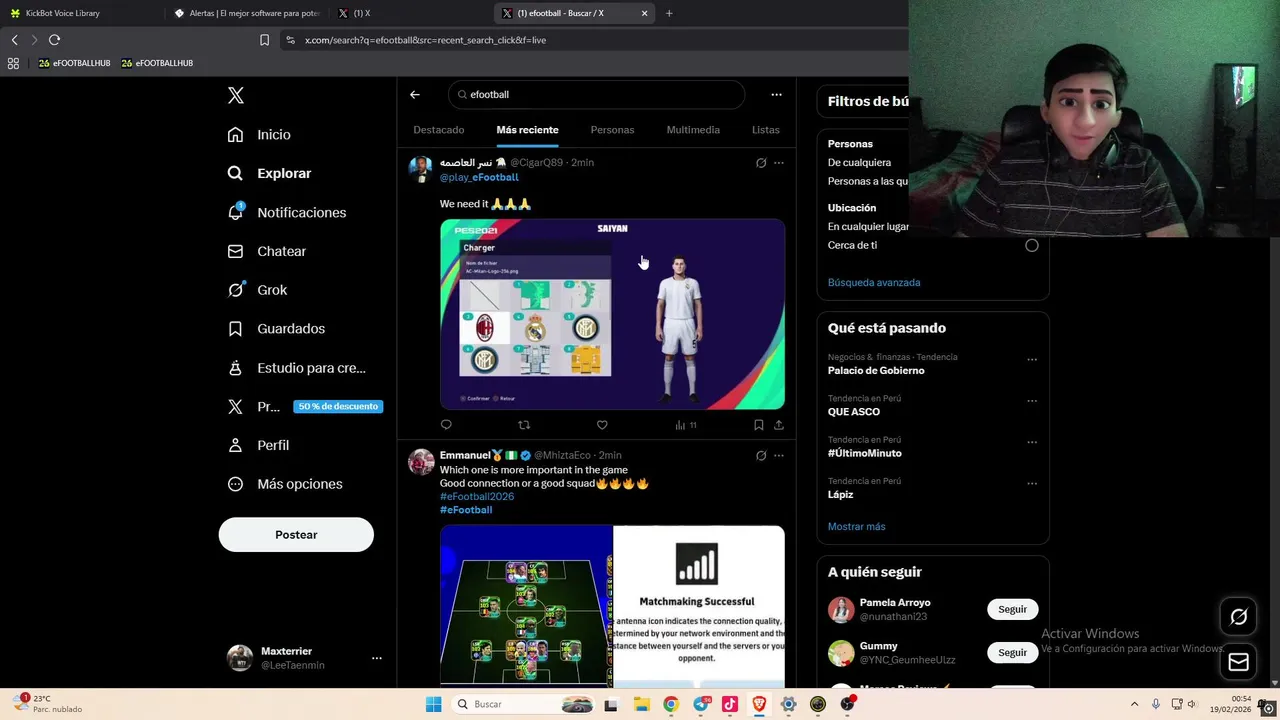Open Chrome from taskbar
The width and height of the screenshot is (1280, 720).
[671, 704]
